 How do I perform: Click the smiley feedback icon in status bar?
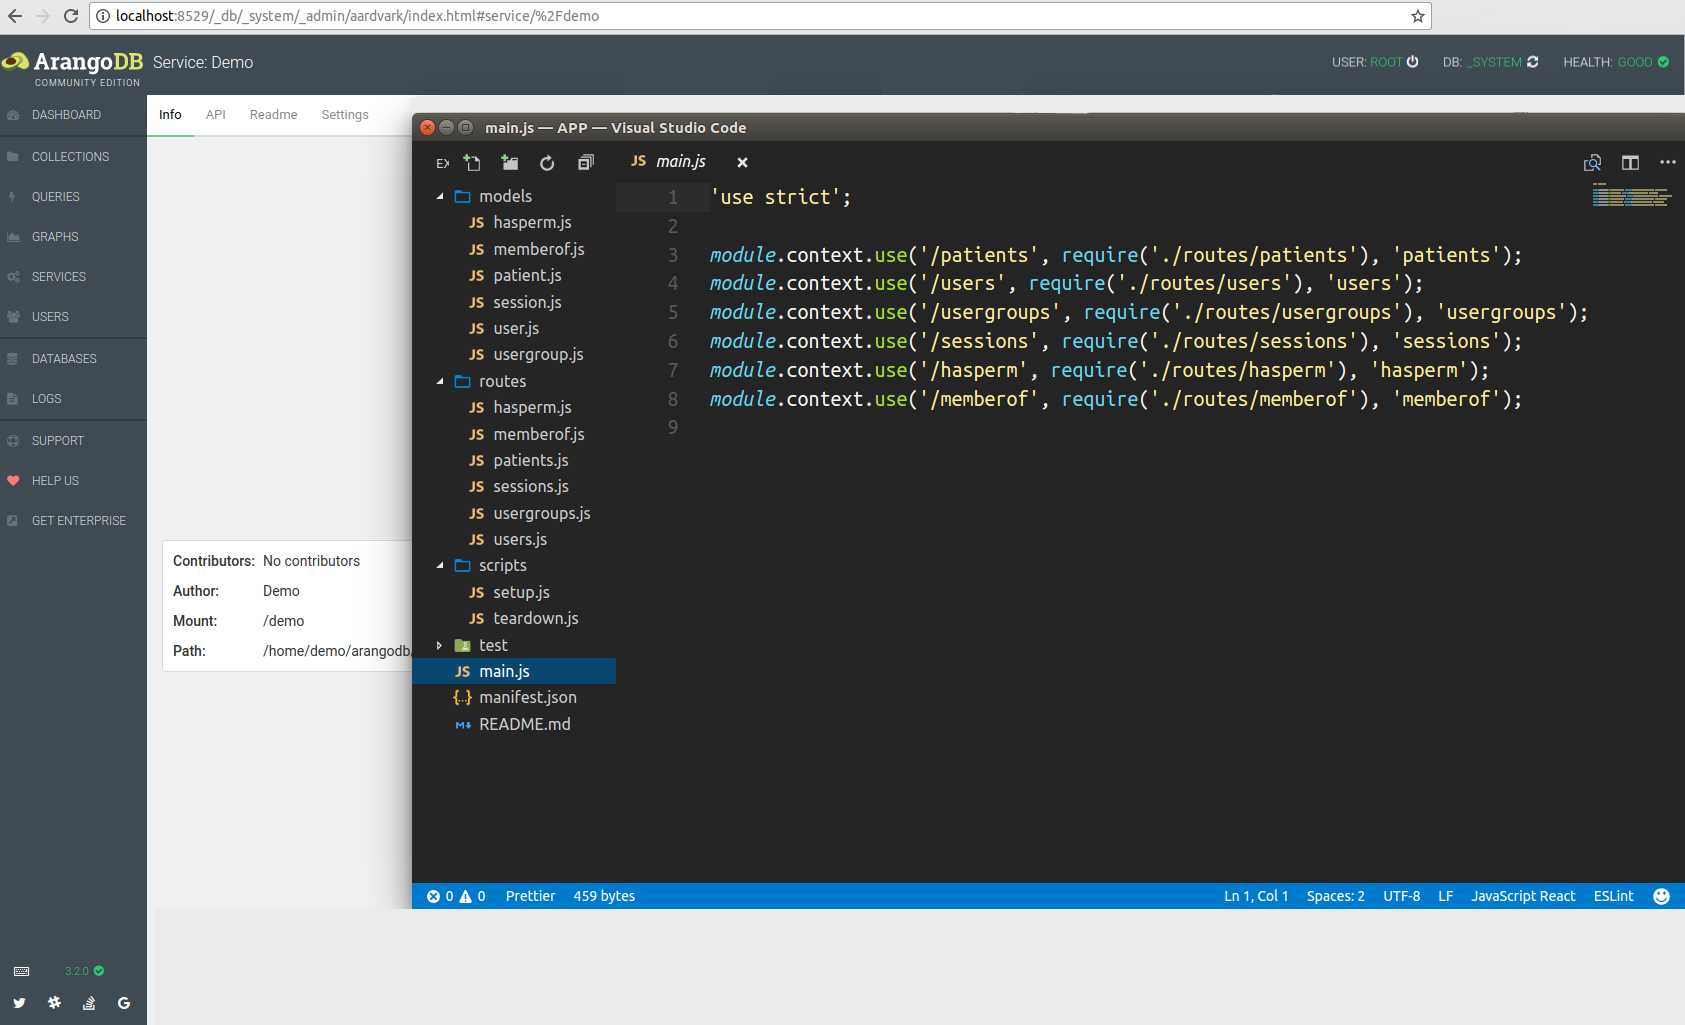(1661, 896)
